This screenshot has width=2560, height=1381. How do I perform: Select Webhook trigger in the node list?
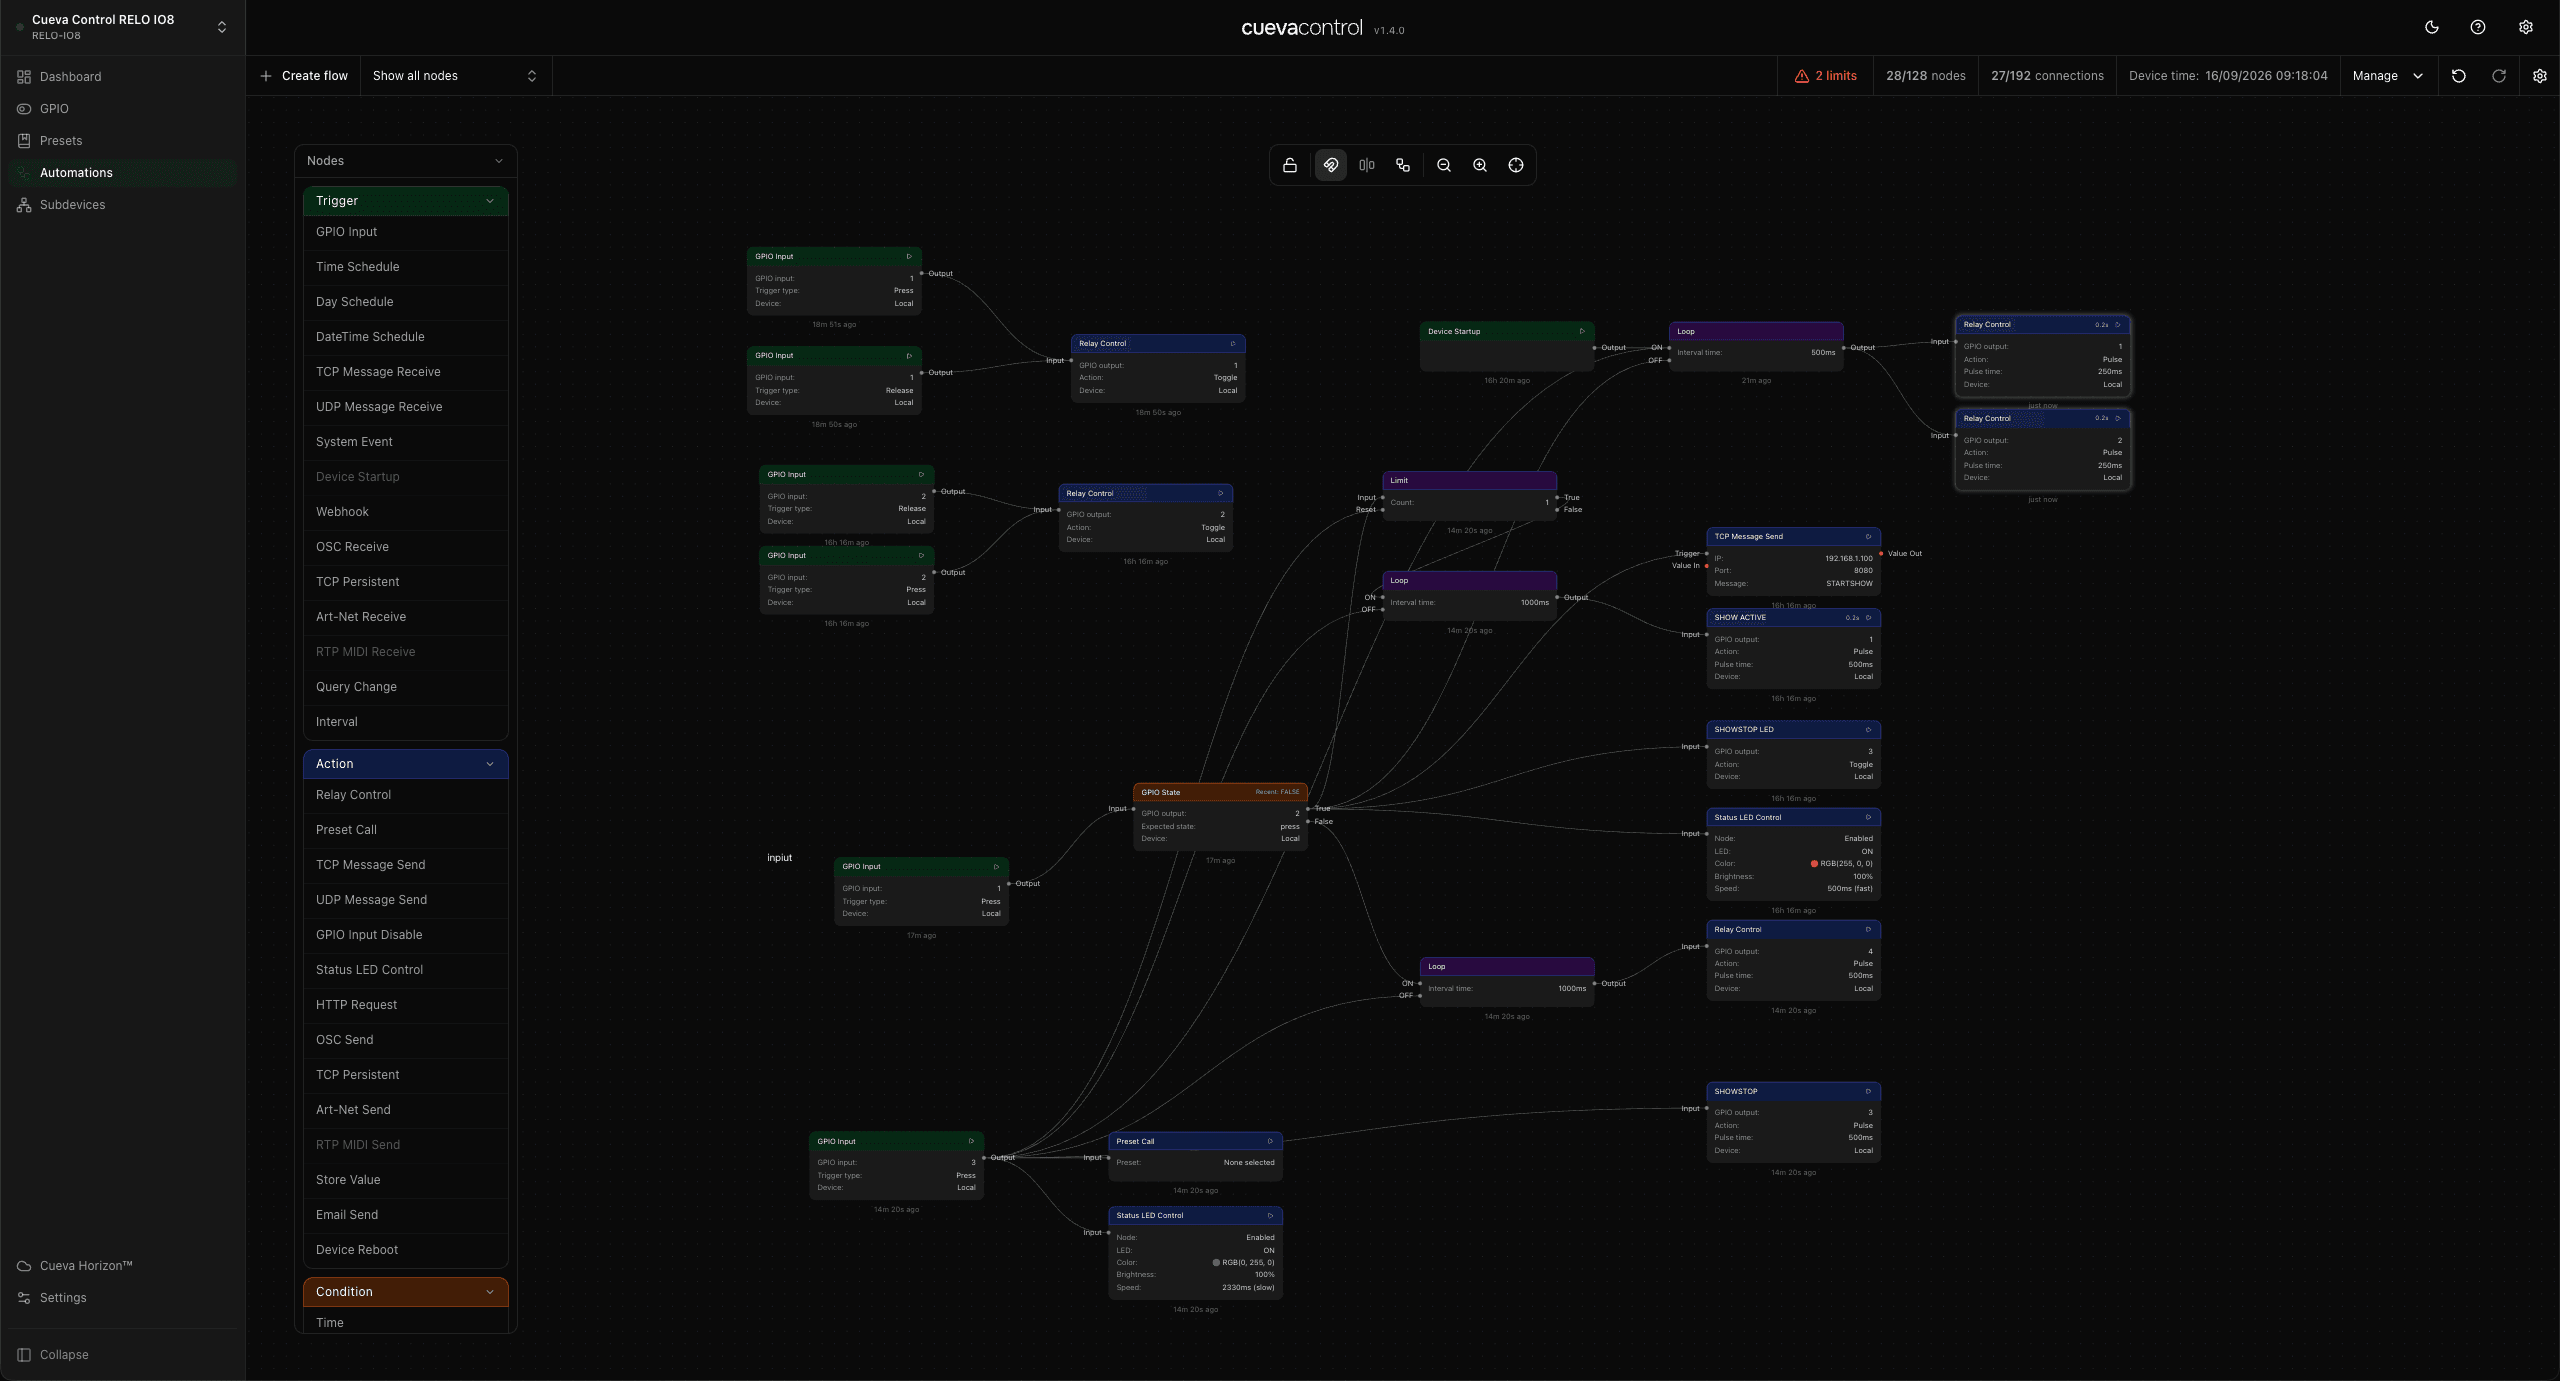tap(406, 512)
